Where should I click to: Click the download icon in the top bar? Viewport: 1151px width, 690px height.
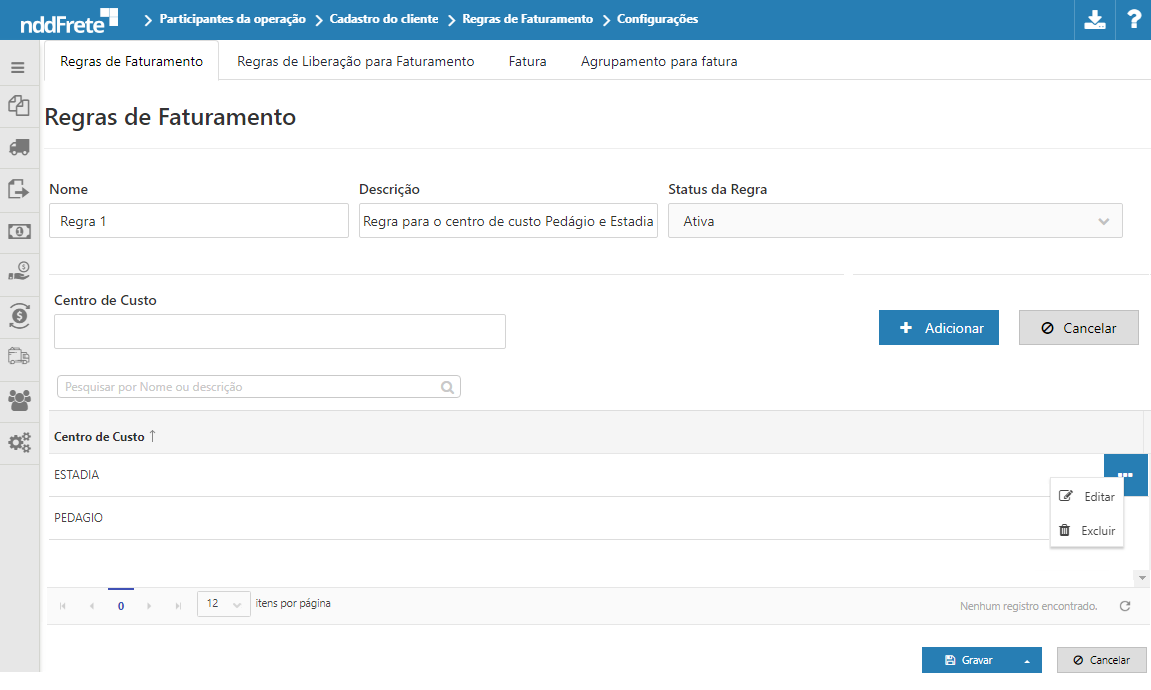click(1095, 20)
